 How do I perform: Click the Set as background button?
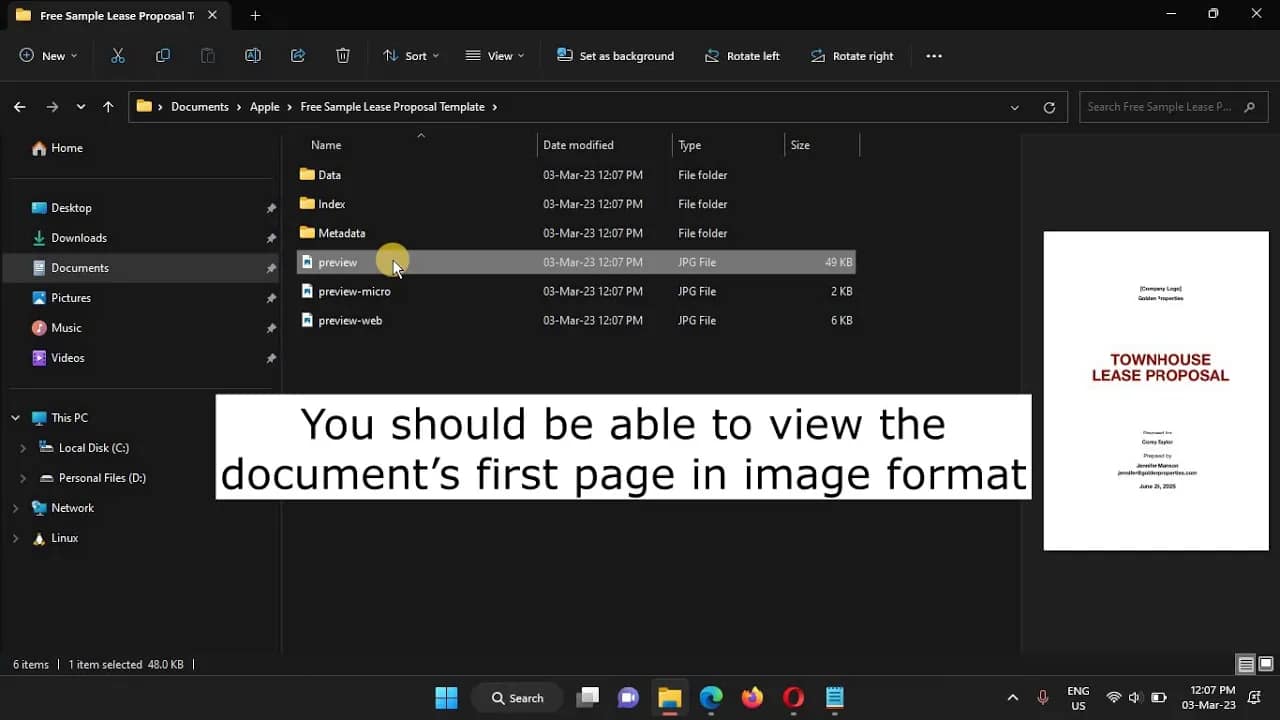[616, 55]
